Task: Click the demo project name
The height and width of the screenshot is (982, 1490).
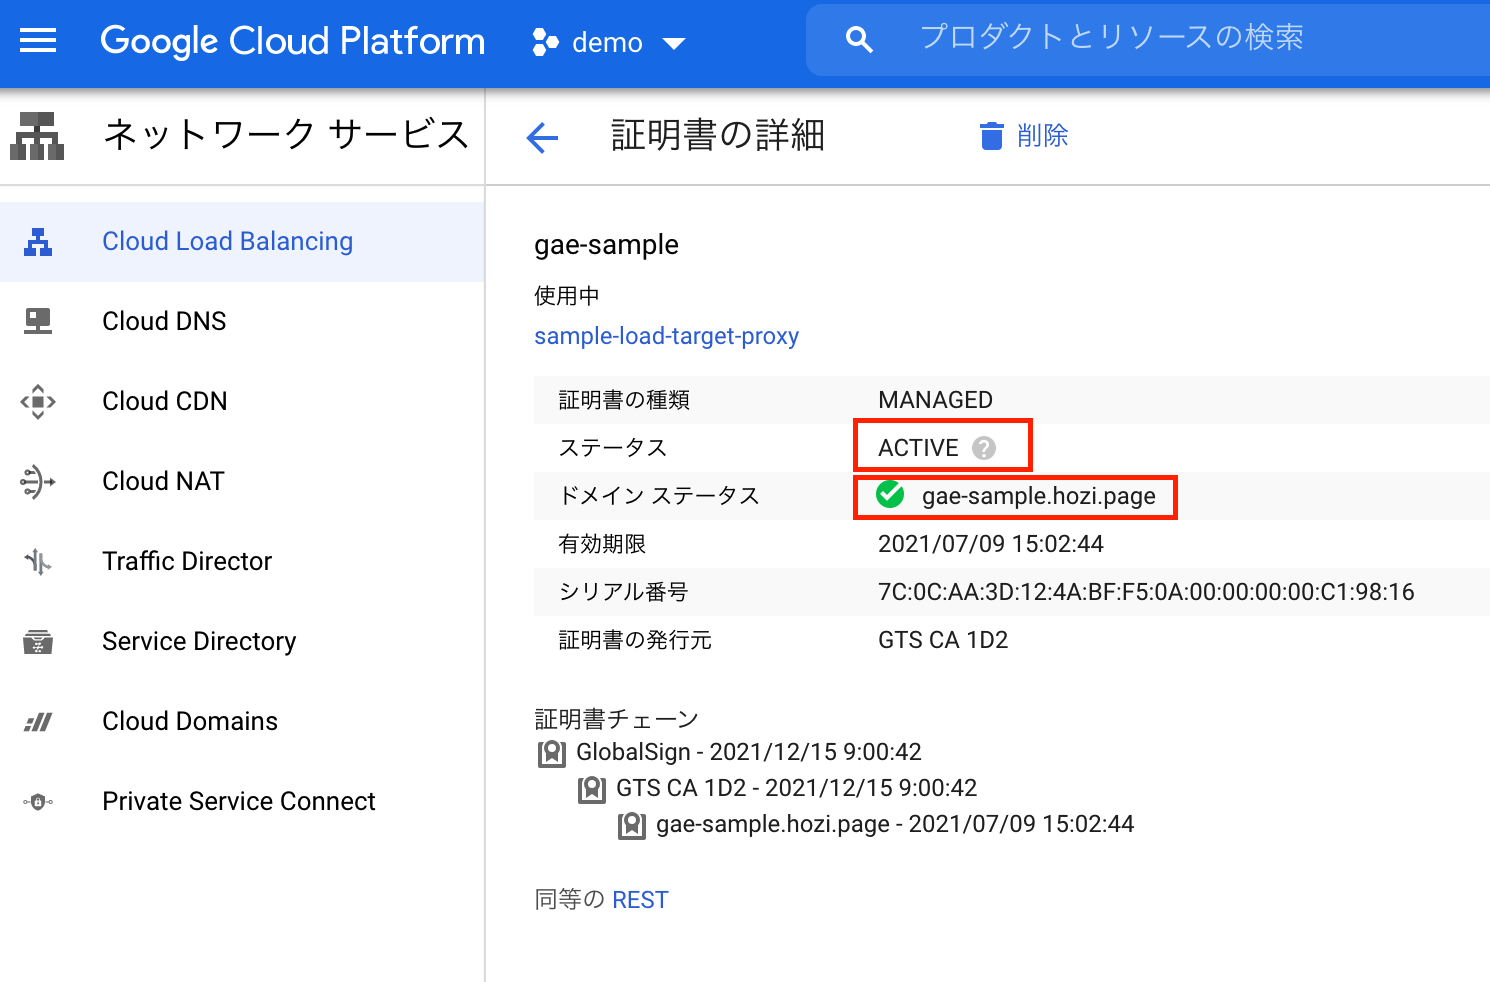Action: (607, 43)
